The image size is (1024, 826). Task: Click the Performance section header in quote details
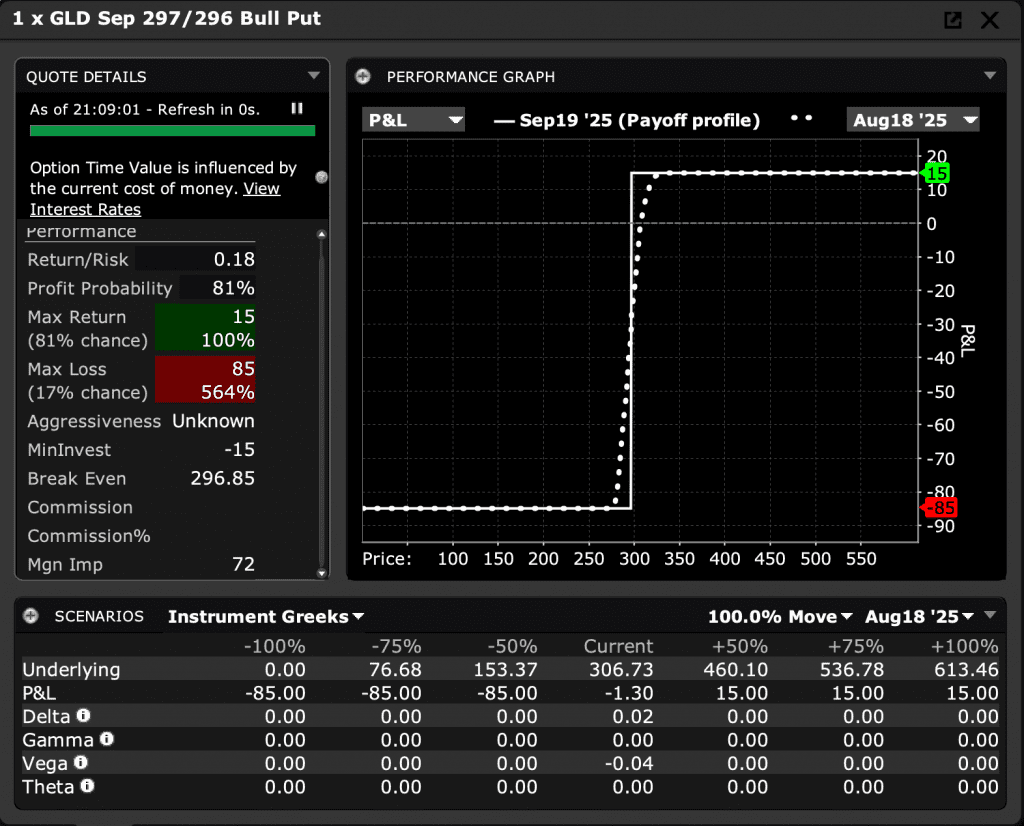click(82, 231)
